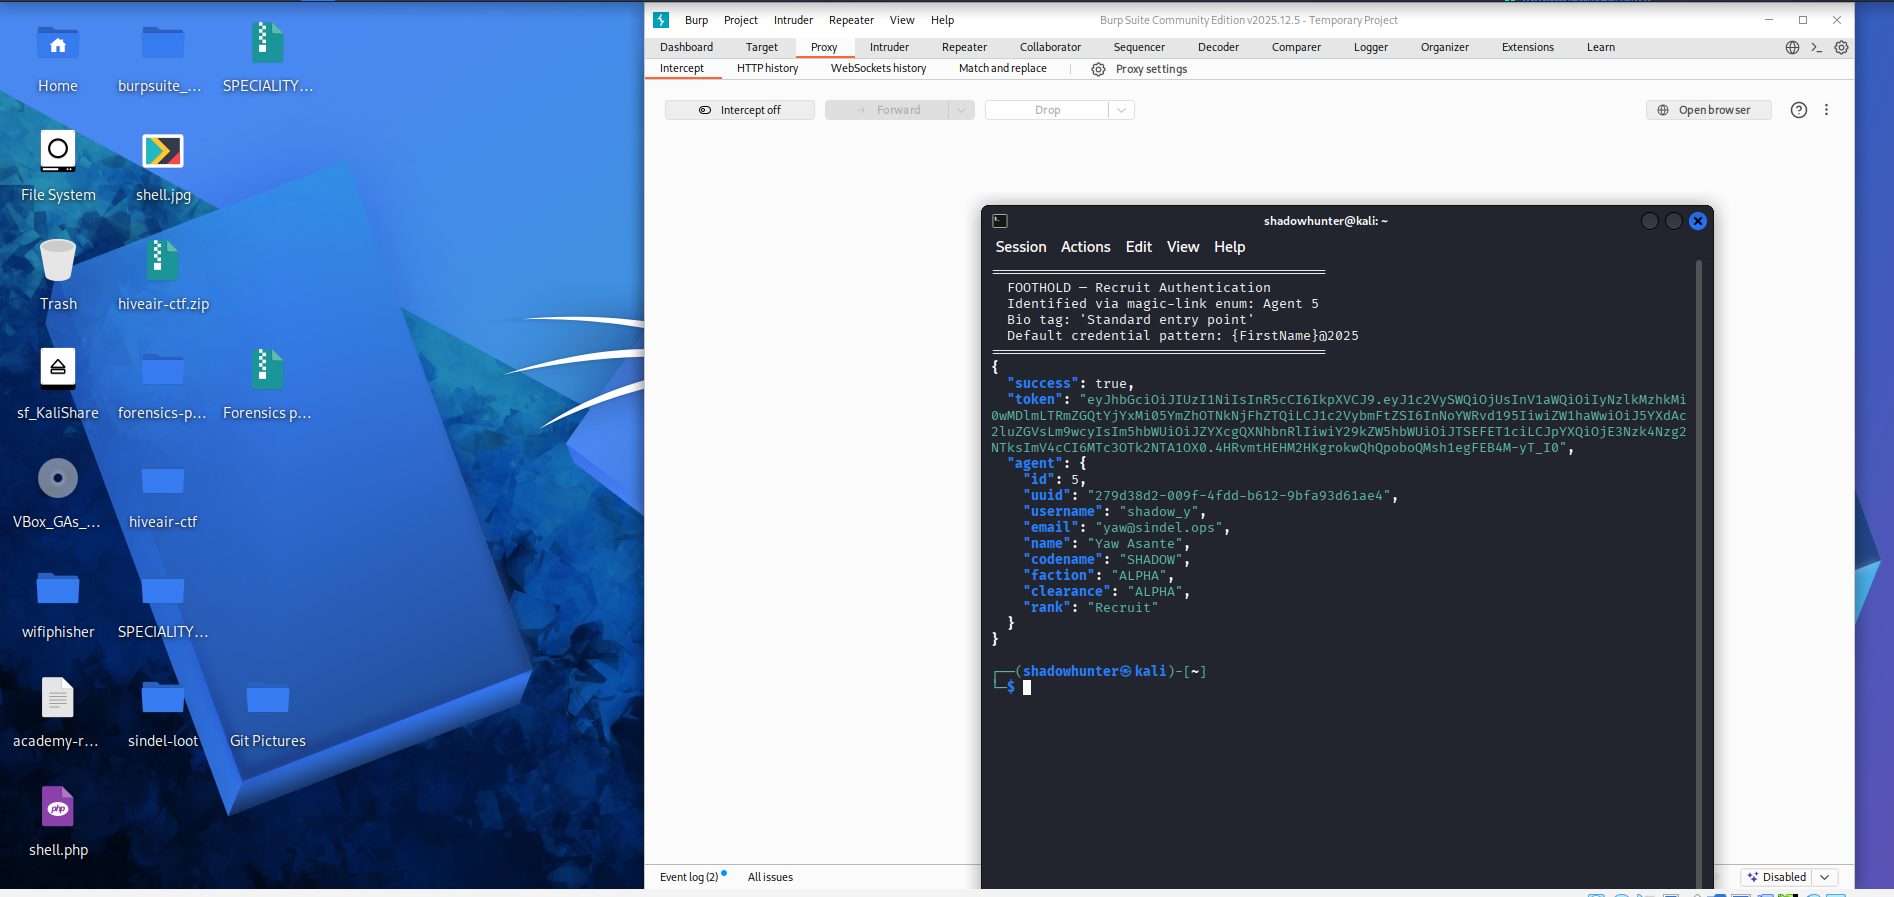Open the Intercept help question-mark icon
1894x897 pixels.
point(1799,110)
